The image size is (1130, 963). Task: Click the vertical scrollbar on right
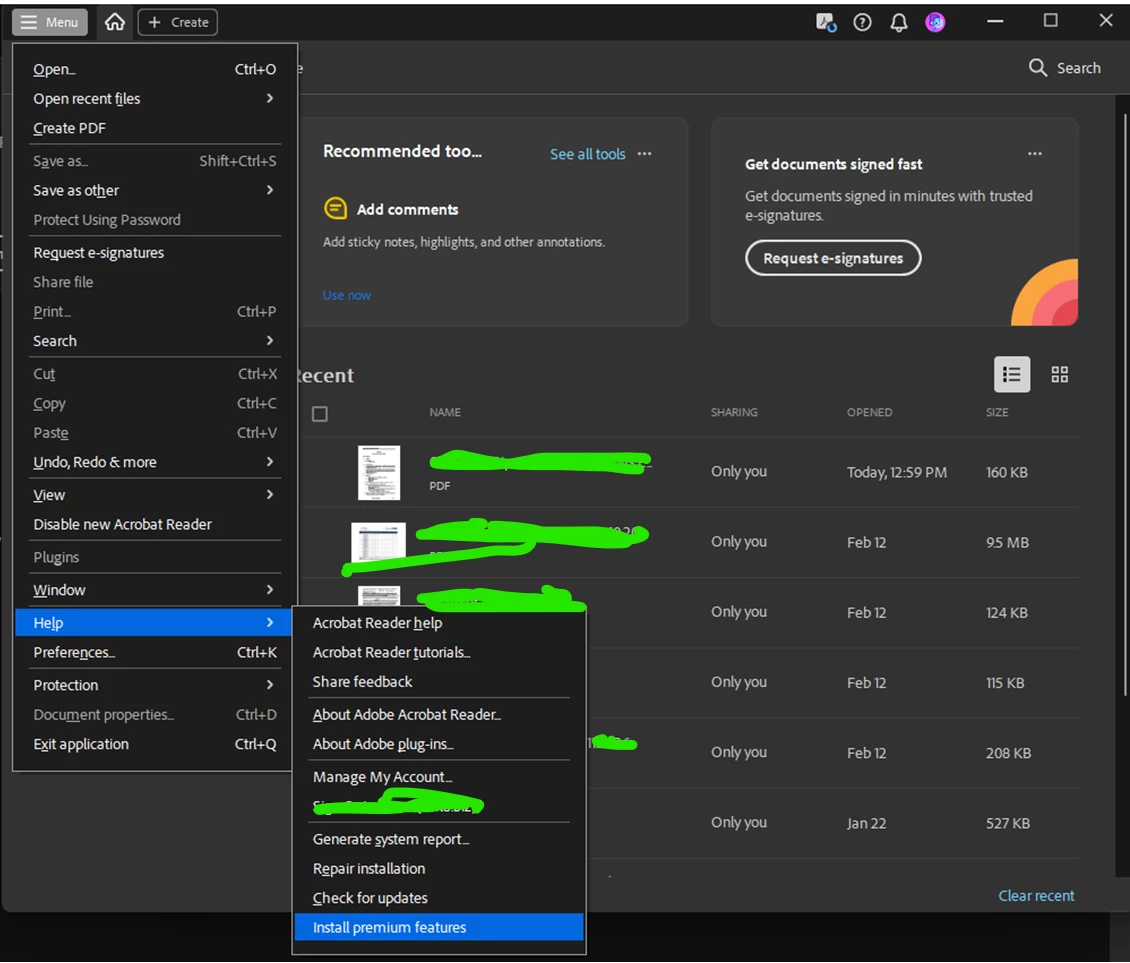click(1125, 404)
